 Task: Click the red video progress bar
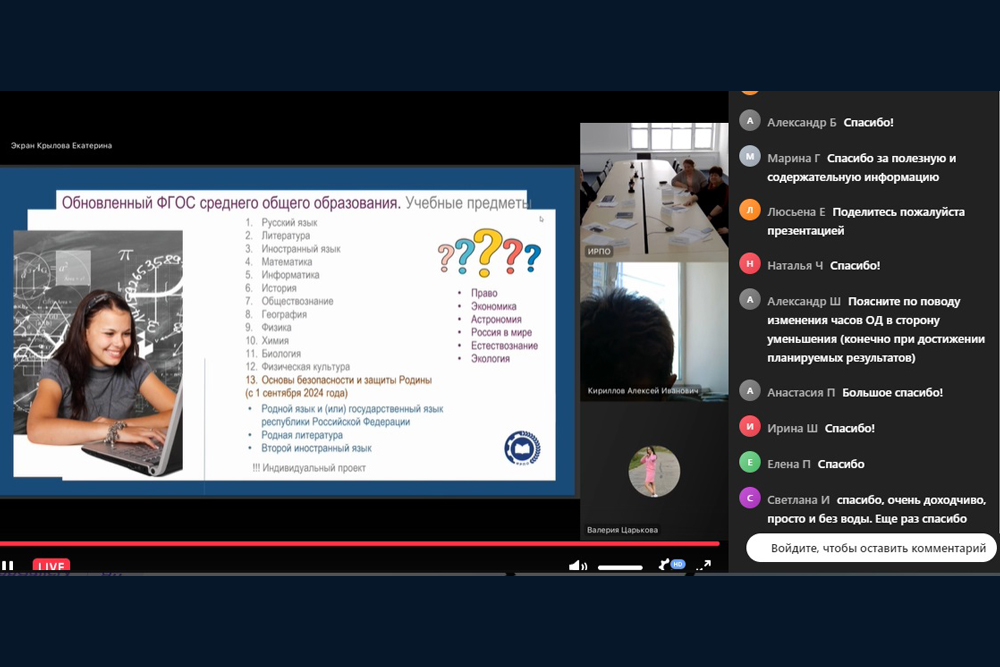pyautogui.click(x=360, y=544)
